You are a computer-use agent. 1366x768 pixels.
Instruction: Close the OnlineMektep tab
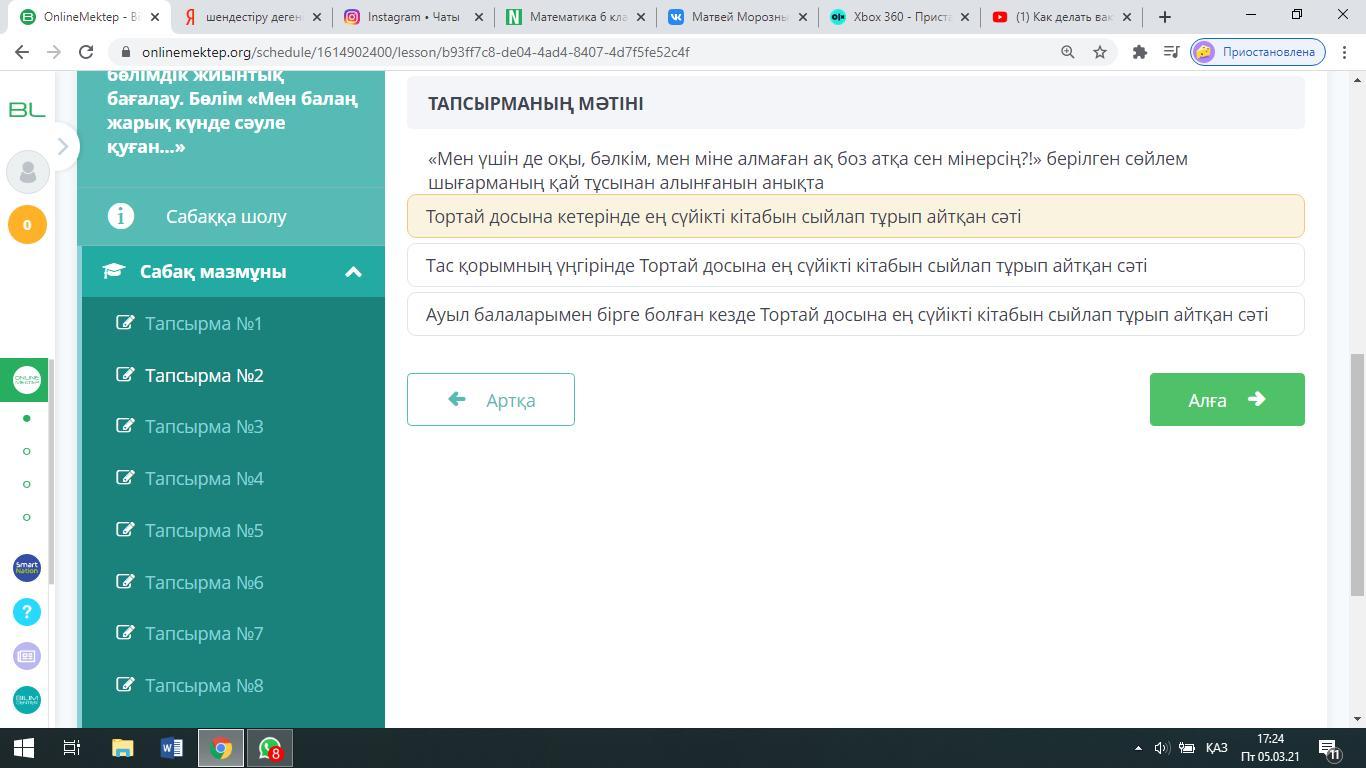(x=154, y=17)
